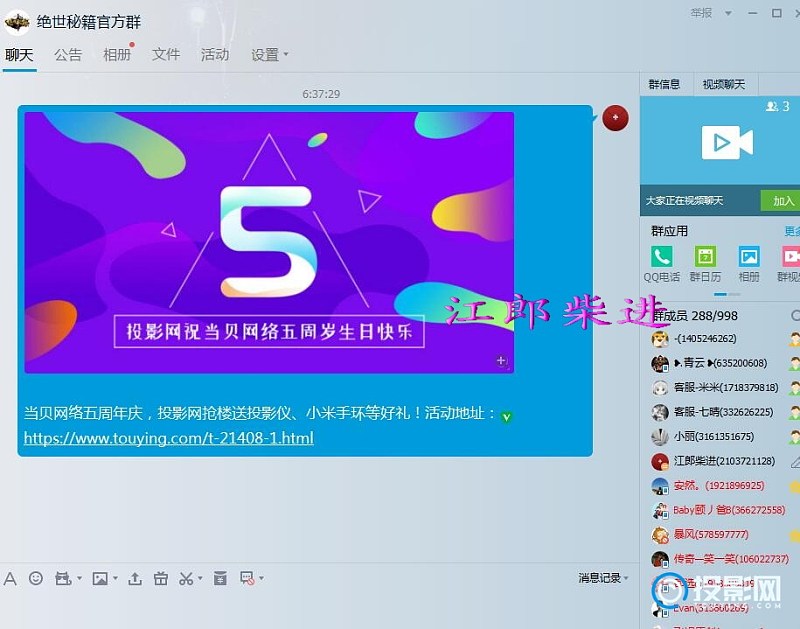
Task: Open dropdown arrow next to 举报
Action: (x=728, y=13)
